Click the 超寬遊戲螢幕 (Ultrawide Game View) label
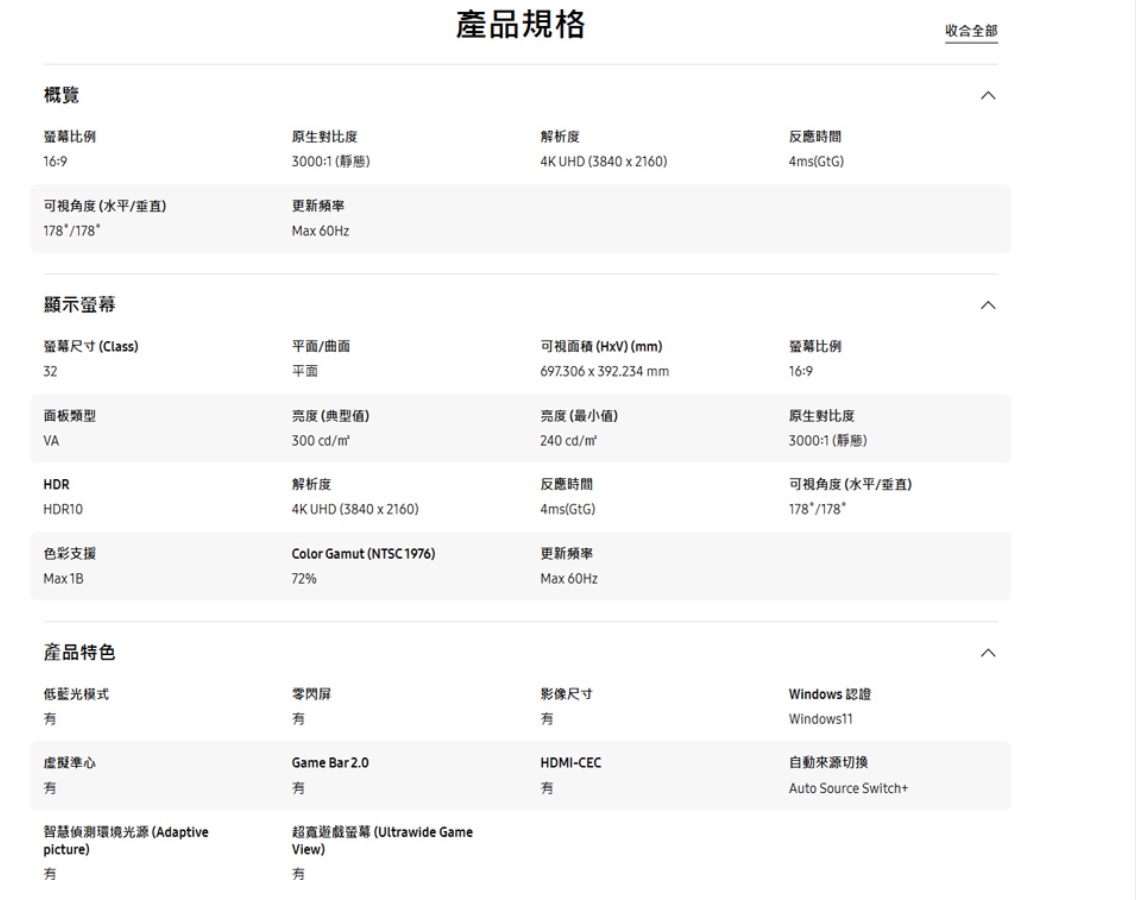Viewport: 1136px width, 900px height. [382, 840]
